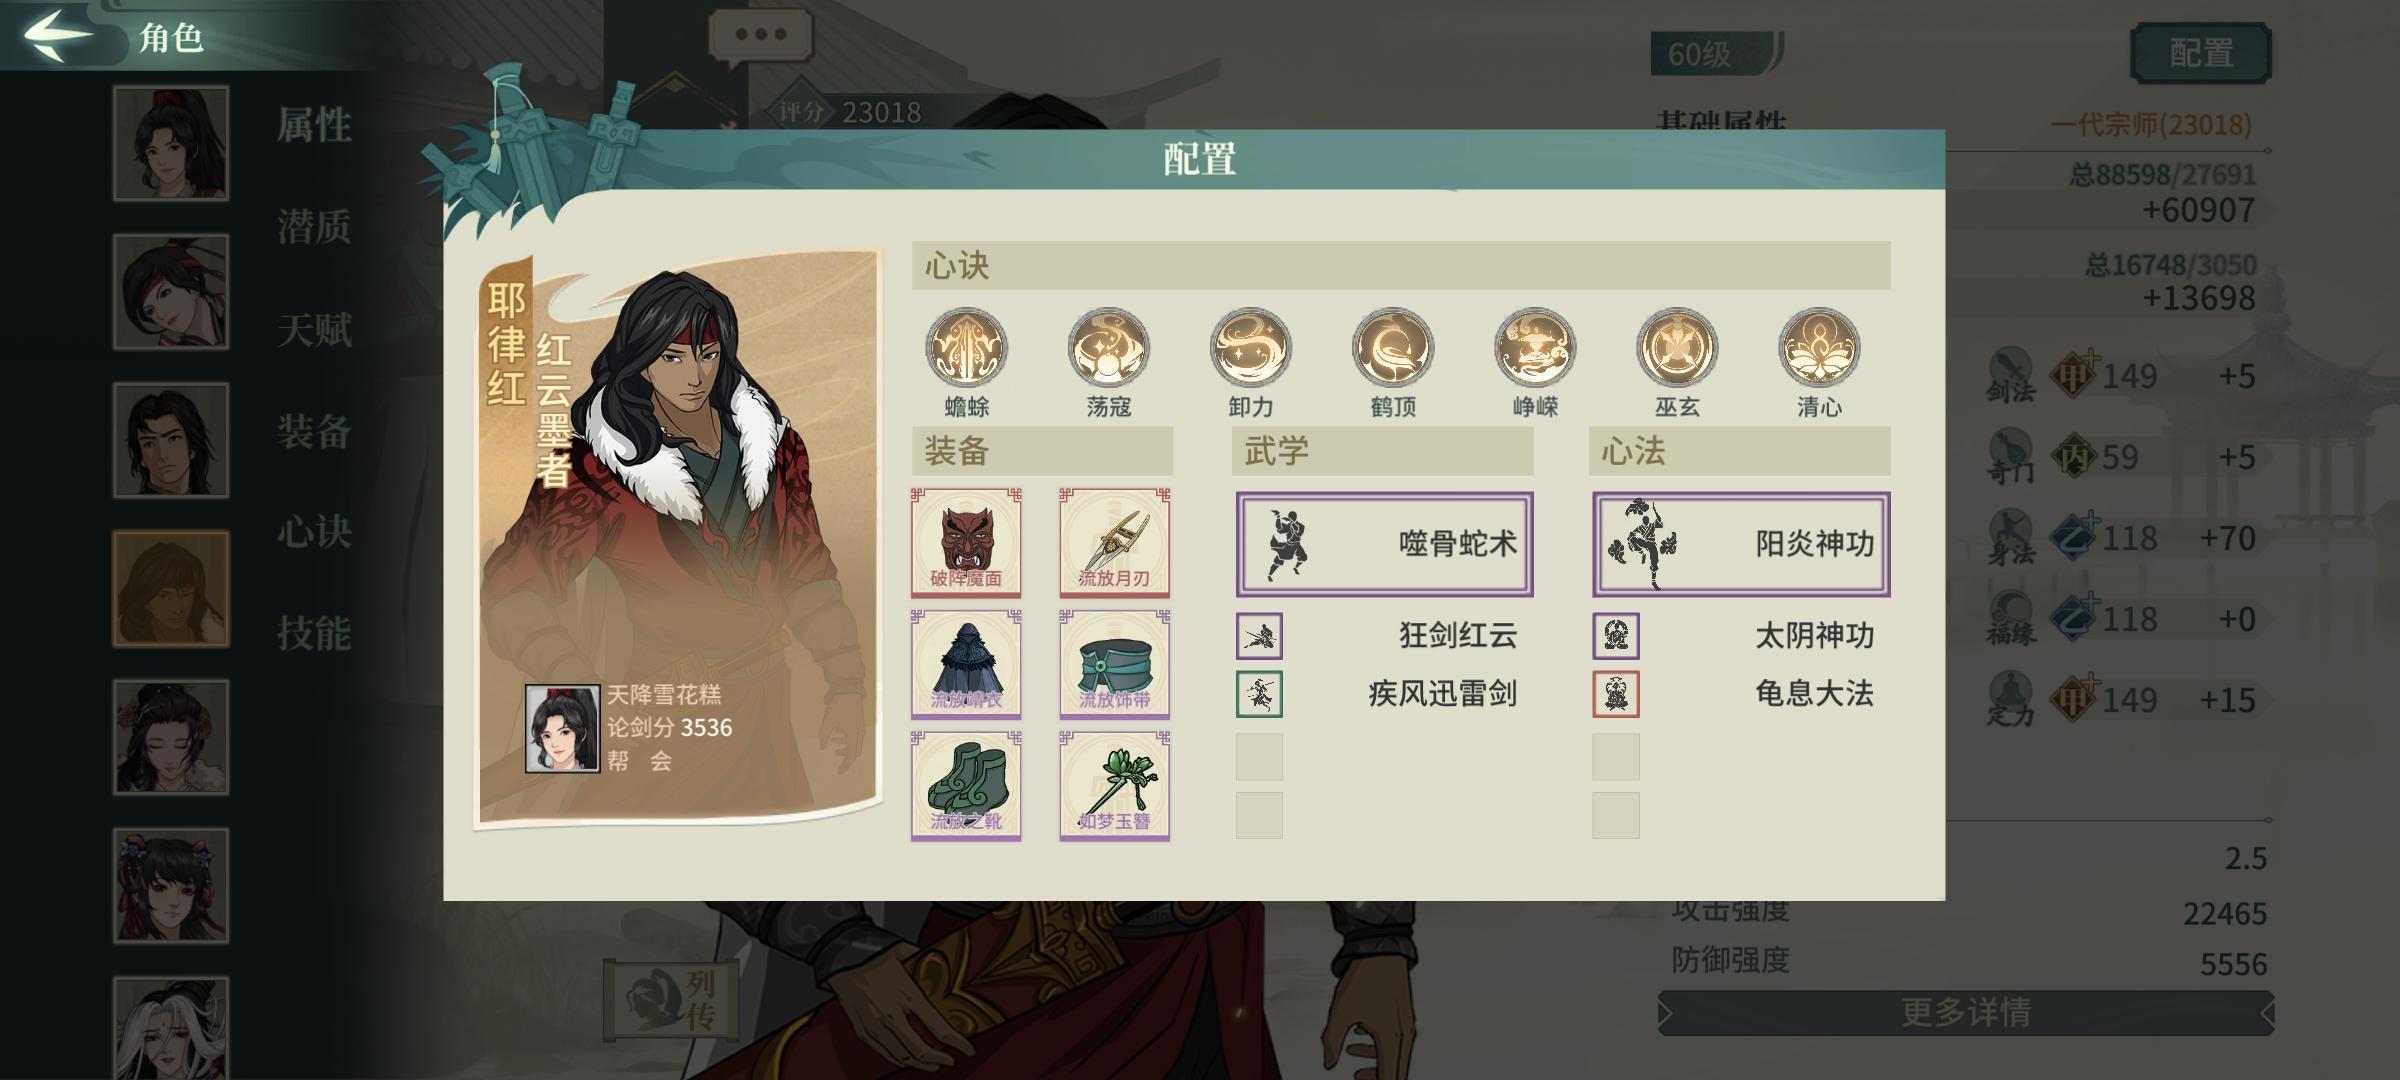The image size is (2400, 1080).
Task: Select the first female character portrait
Action: click(x=171, y=143)
